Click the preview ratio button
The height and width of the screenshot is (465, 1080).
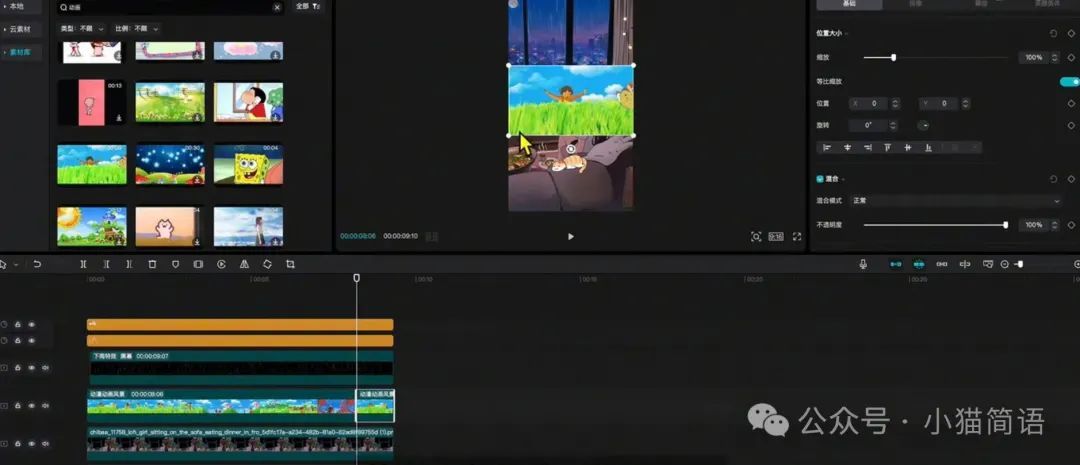[x=776, y=236]
